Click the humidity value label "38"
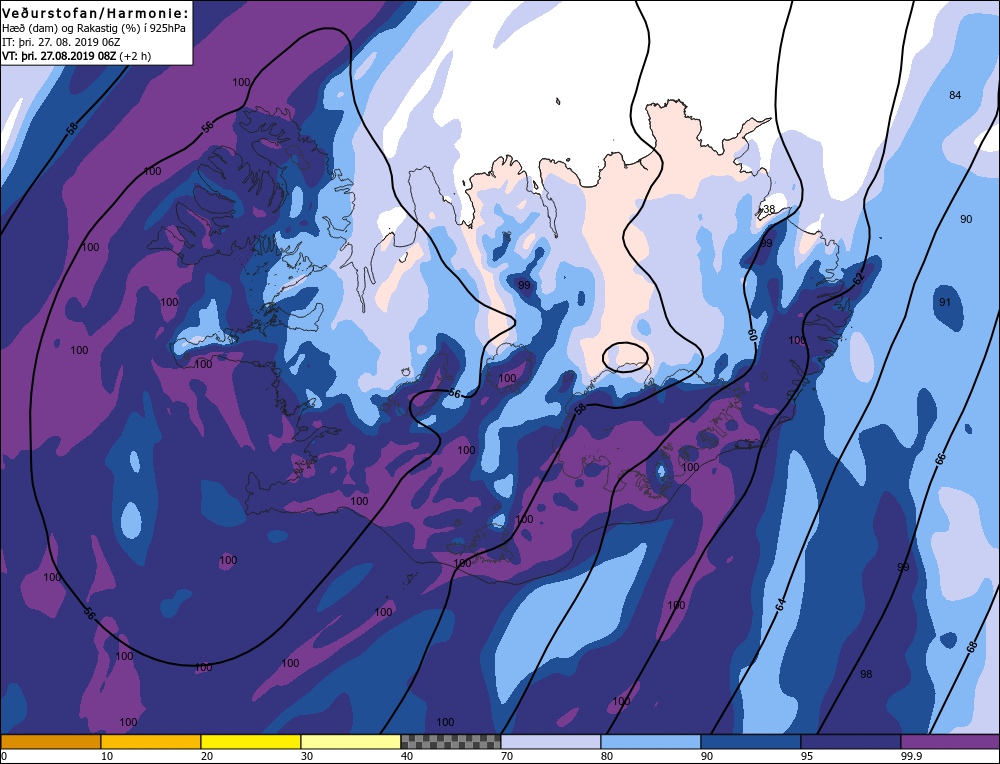The width and height of the screenshot is (1000, 764). coord(769,209)
